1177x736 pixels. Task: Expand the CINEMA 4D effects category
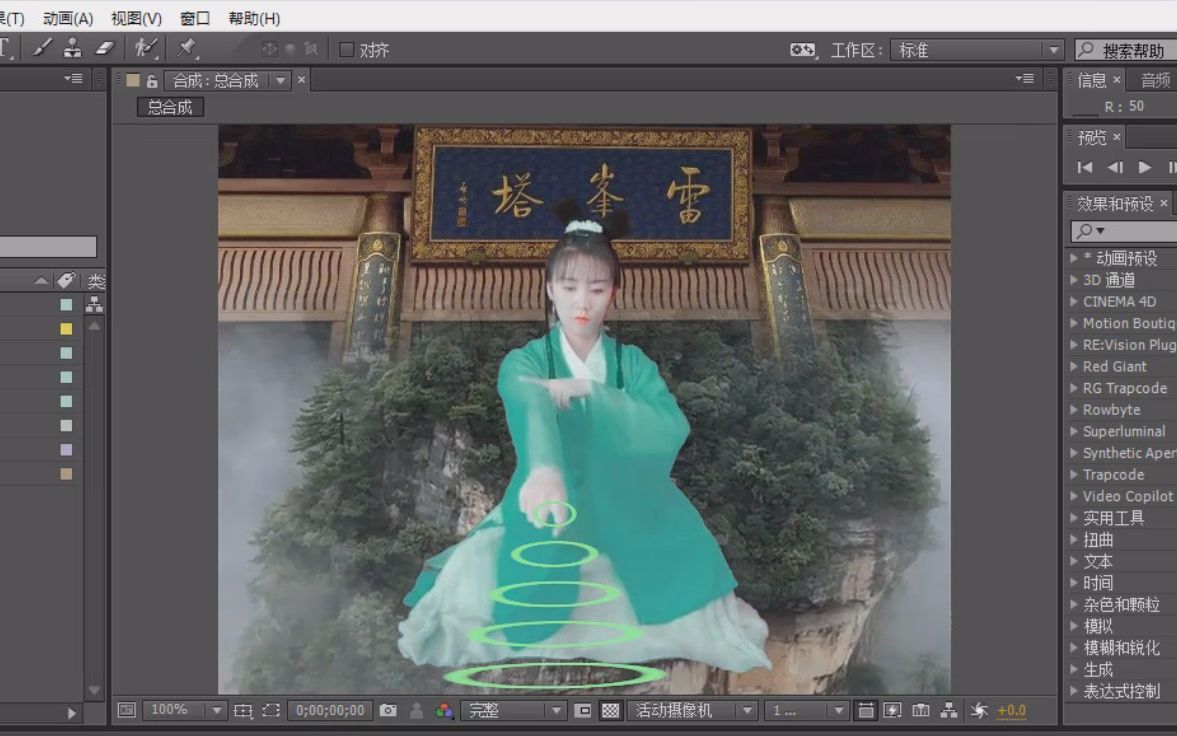click(x=1073, y=301)
